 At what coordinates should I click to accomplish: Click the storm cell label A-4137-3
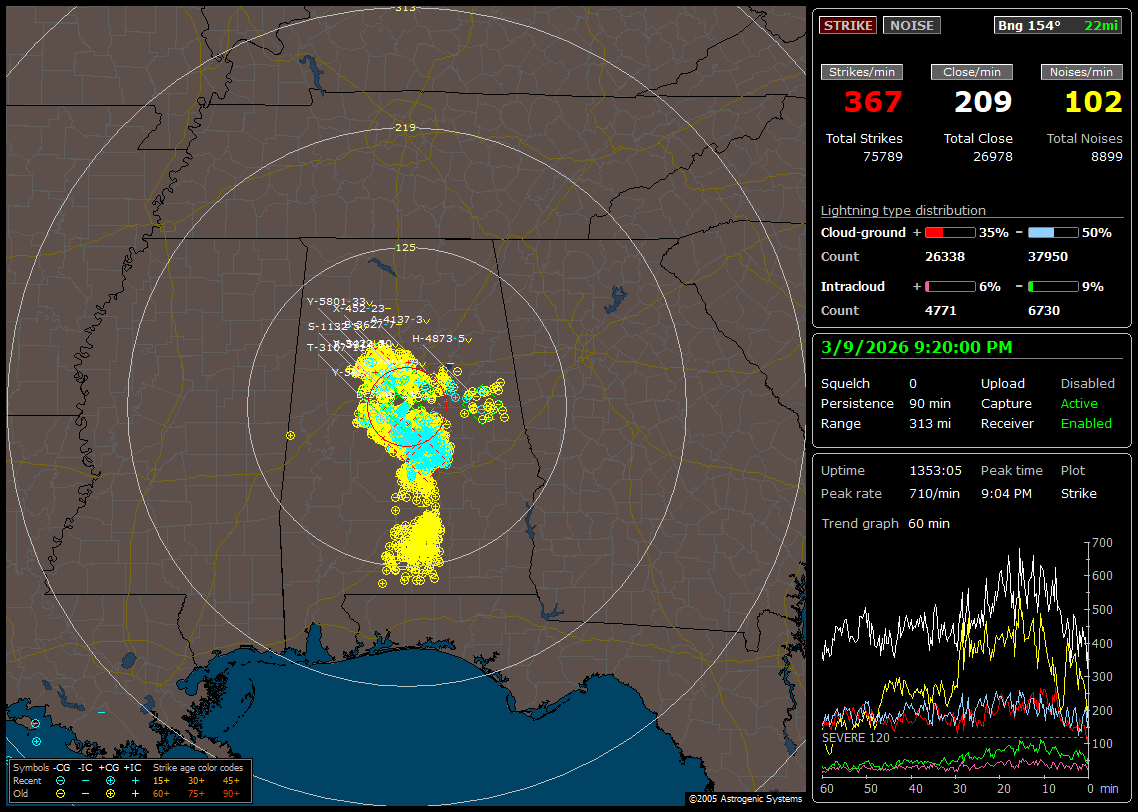click(397, 320)
